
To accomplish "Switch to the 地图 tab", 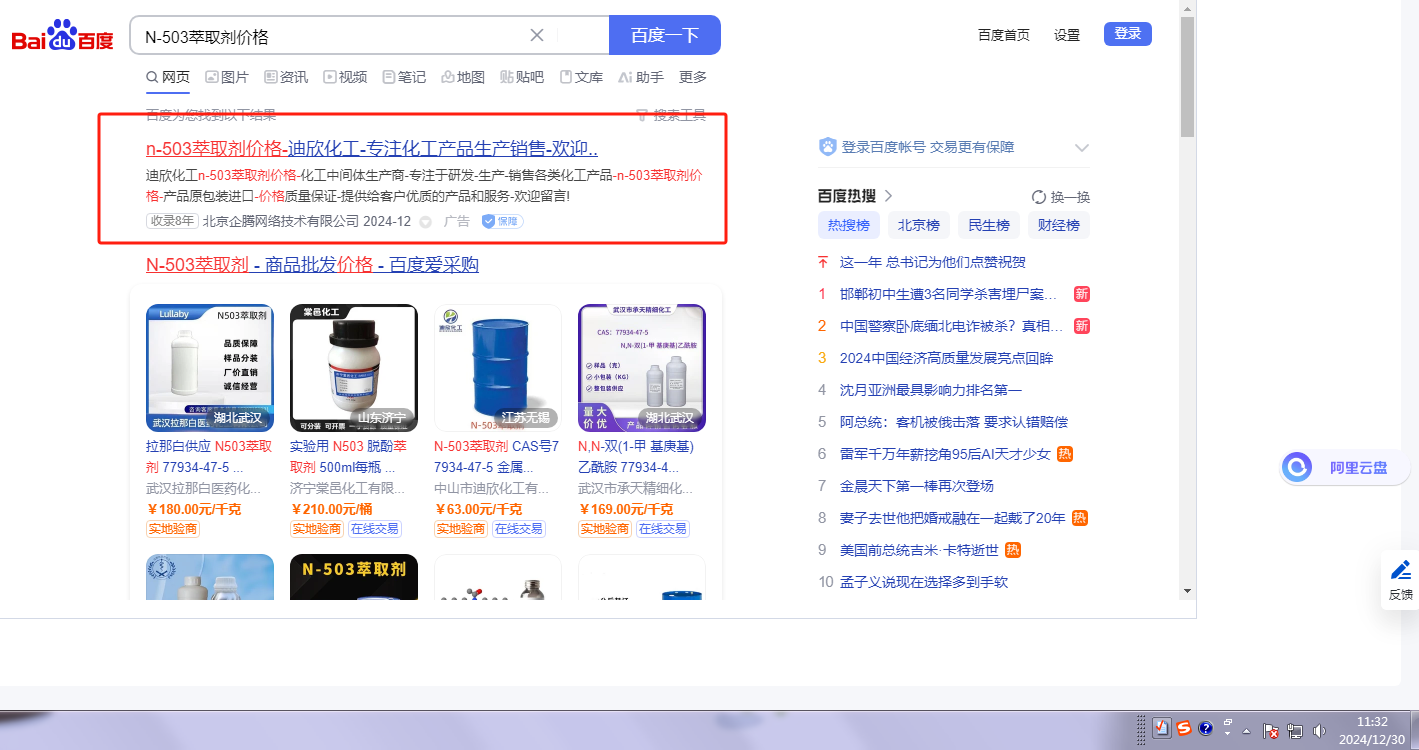I will coord(463,77).
